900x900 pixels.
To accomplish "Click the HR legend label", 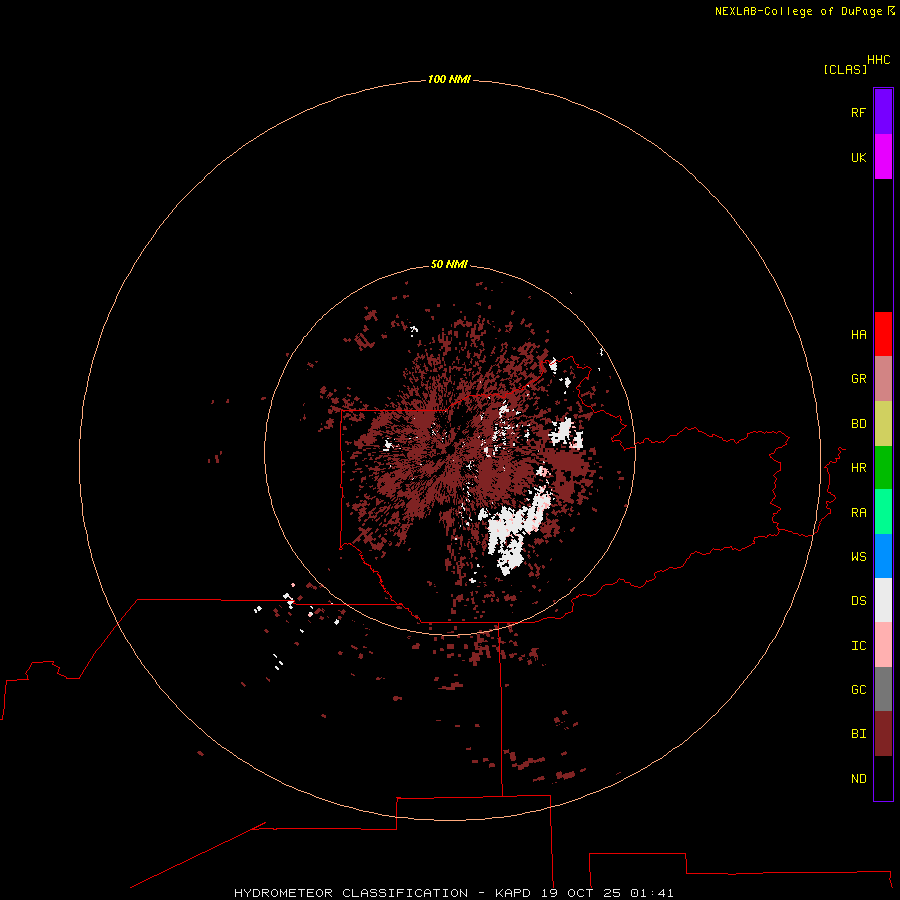I will (x=858, y=468).
